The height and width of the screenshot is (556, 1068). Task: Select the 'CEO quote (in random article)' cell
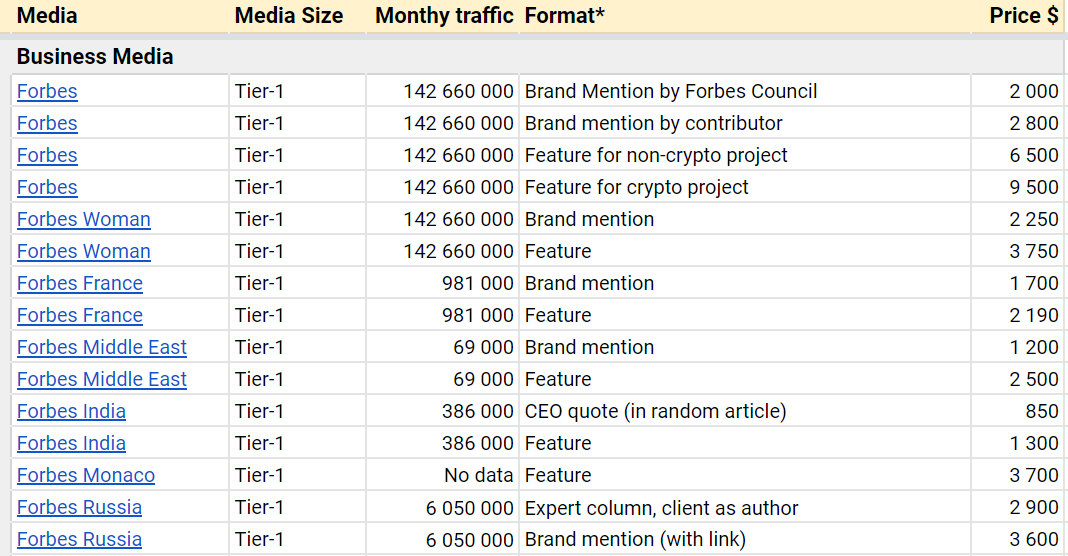pos(744,412)
